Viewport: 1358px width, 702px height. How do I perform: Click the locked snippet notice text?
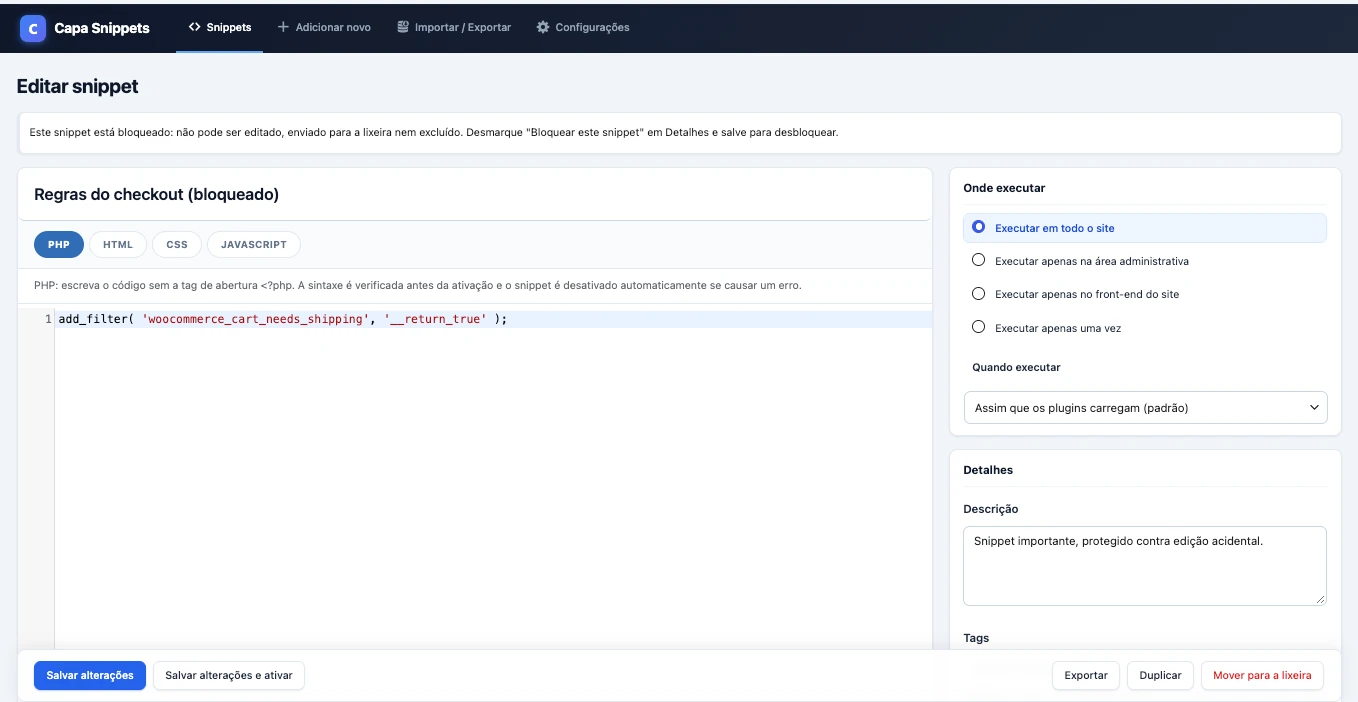pos(434,132)
